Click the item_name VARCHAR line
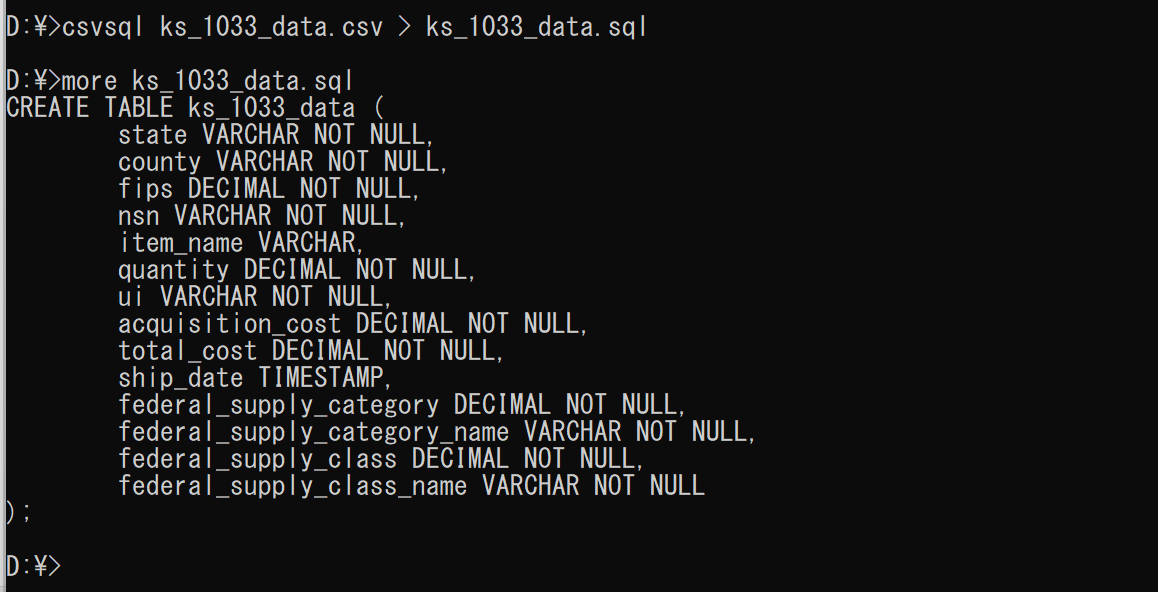This screenshot has height=592, width=1158. (241, 243)
